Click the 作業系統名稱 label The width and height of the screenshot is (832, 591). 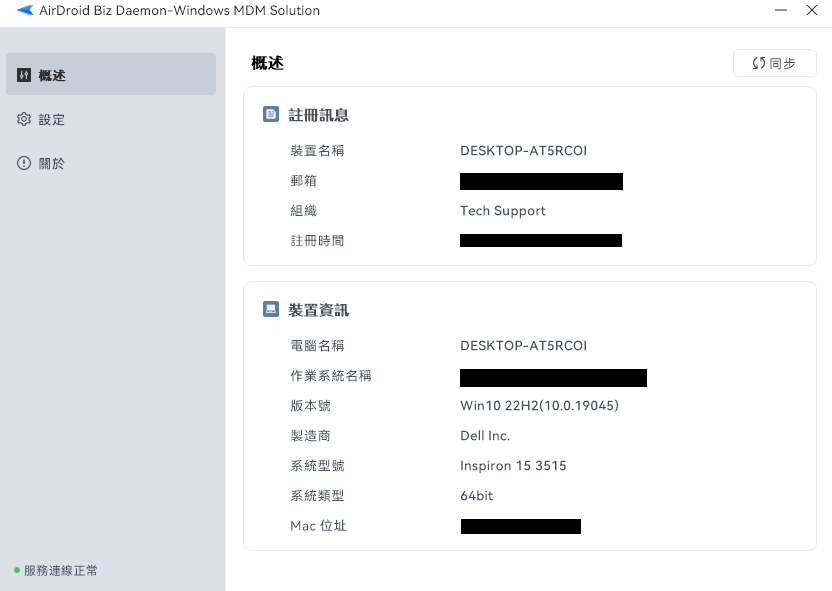point(331,376)
